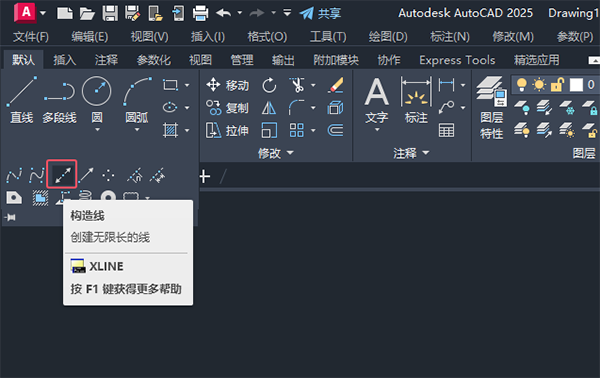
Task: Select the 直线 line tool
Action: pyautogui.click(x=22, y=100)
